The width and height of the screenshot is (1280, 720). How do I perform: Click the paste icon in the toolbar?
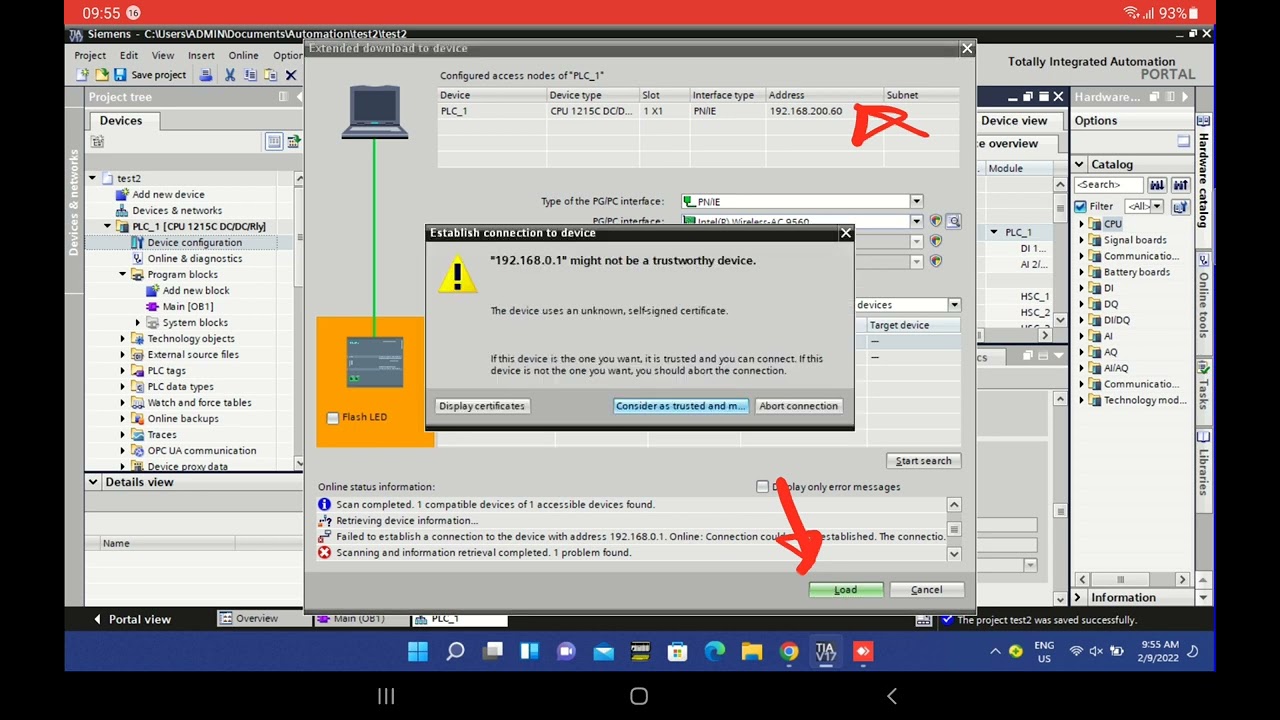coord(270,75)
